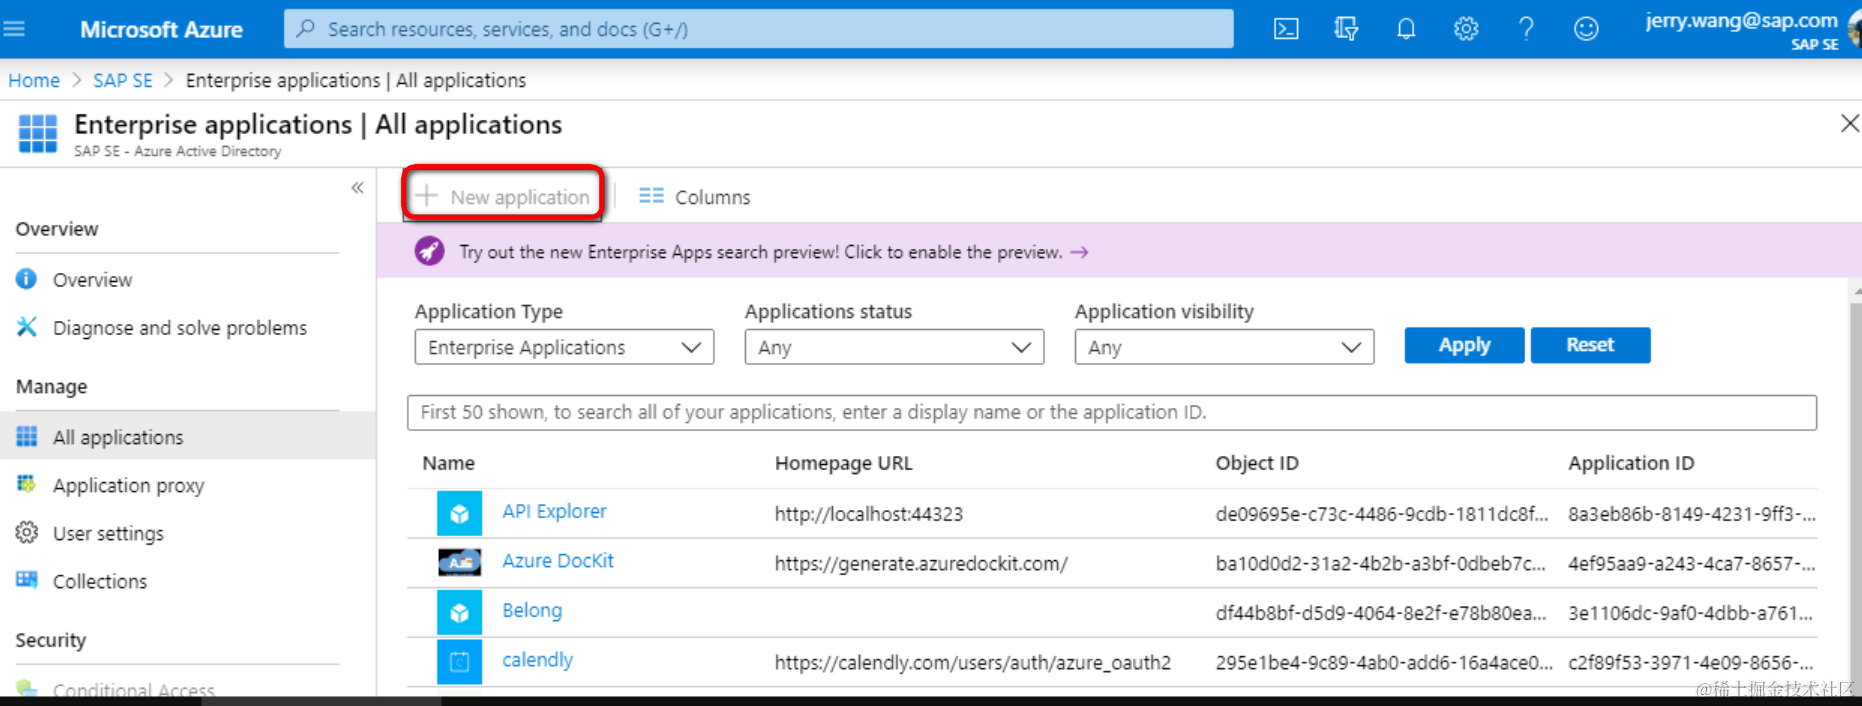Click the https://generate.azuredockit.com/ URL cell

pyautogui.click(x=921, y=564)
